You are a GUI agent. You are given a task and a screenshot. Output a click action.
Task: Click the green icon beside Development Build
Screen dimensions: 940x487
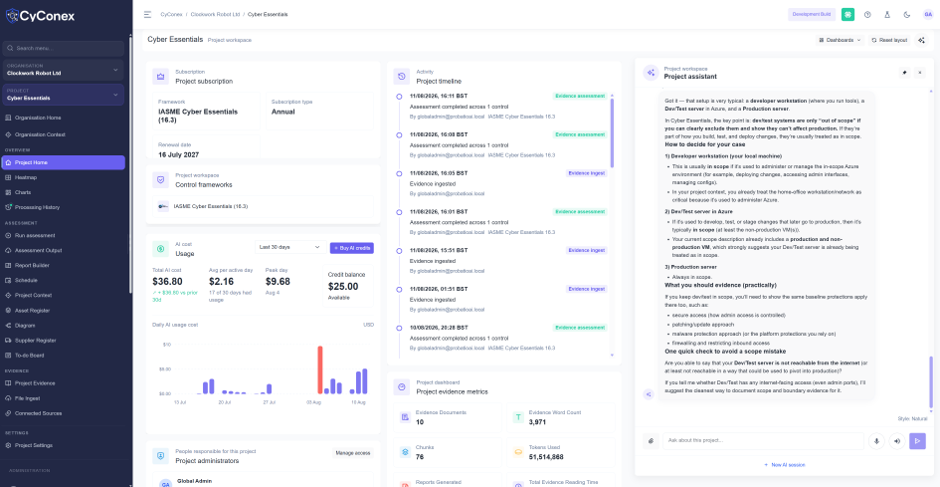(x=848, y=14)
